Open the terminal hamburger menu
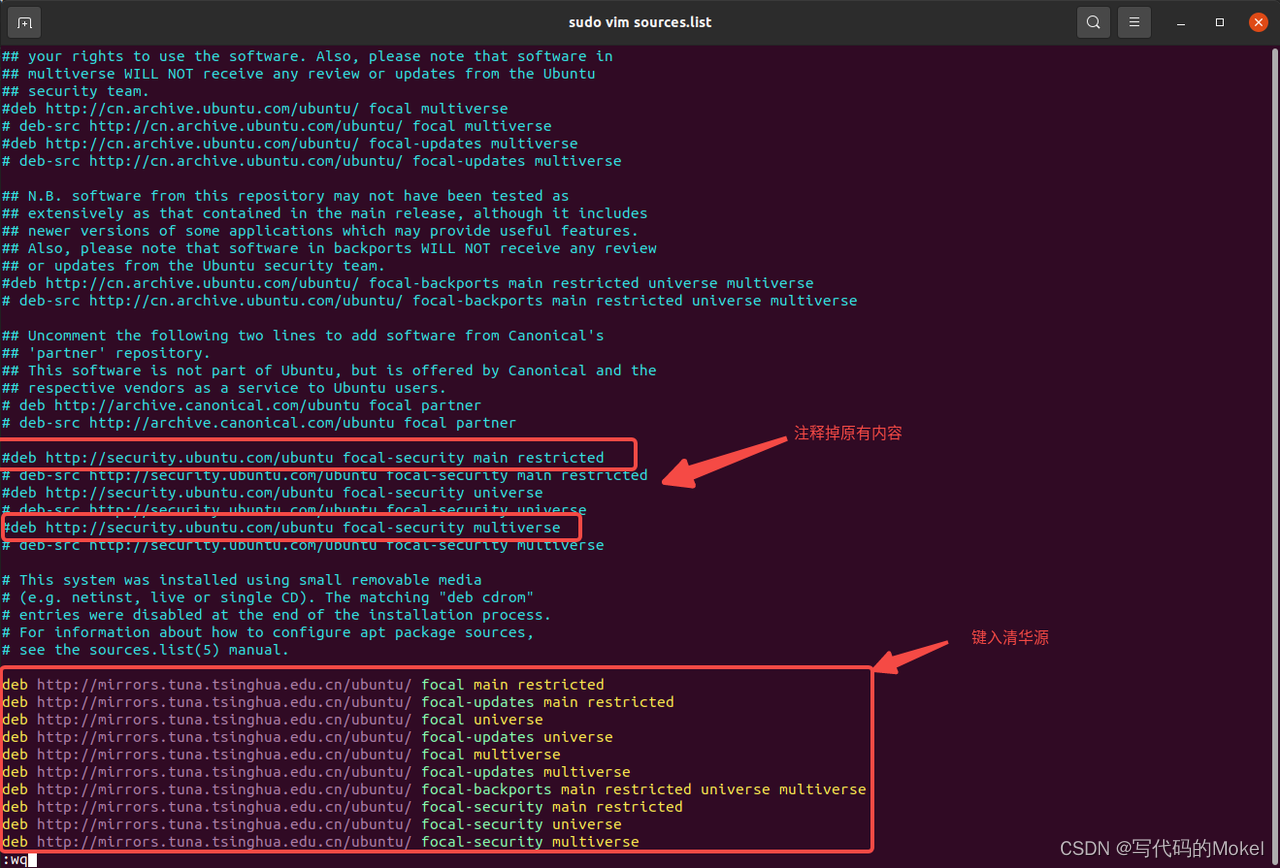Screen dimensions: 1280x868 point(1133,21)
